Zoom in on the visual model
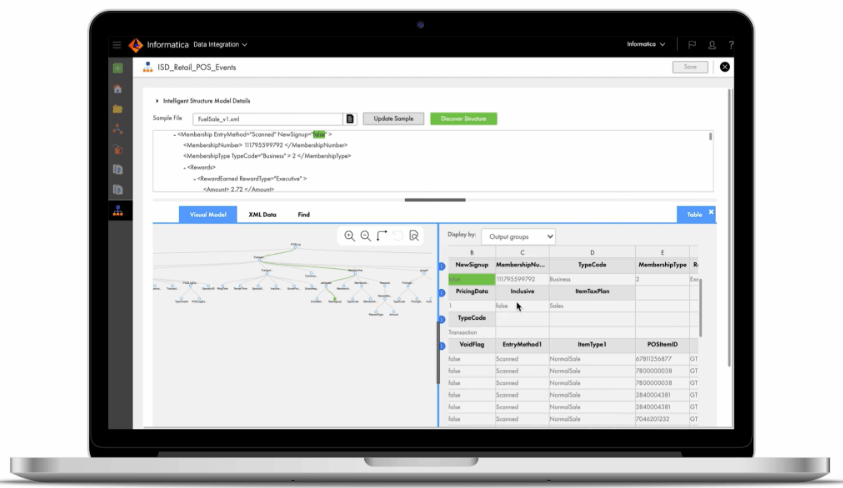843x488 pixels. point(349,236)
